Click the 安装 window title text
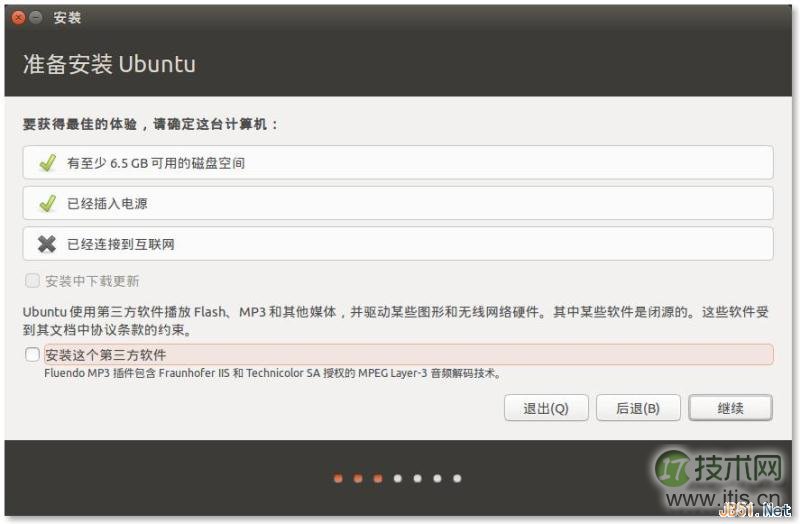Screen dimensions: 800x524 pos(67,18)
